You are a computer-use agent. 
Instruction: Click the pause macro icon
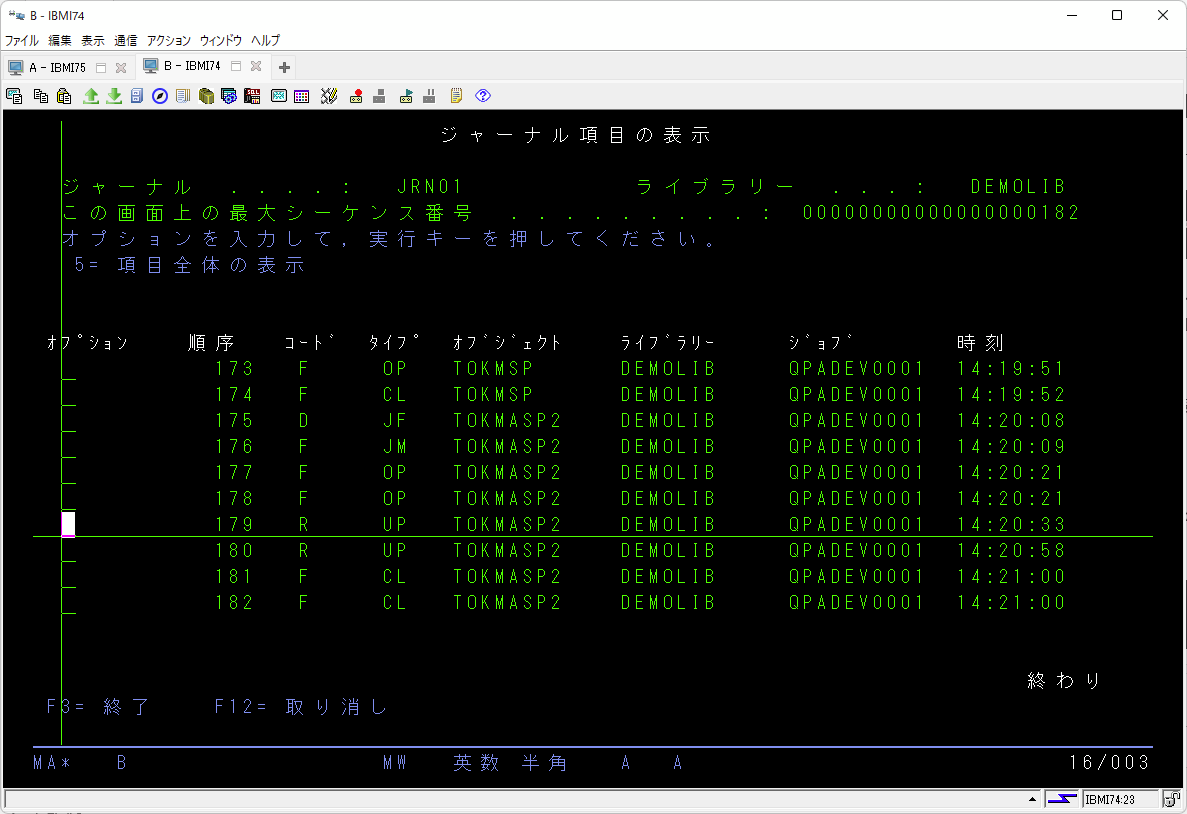click(x=429, y=96)
